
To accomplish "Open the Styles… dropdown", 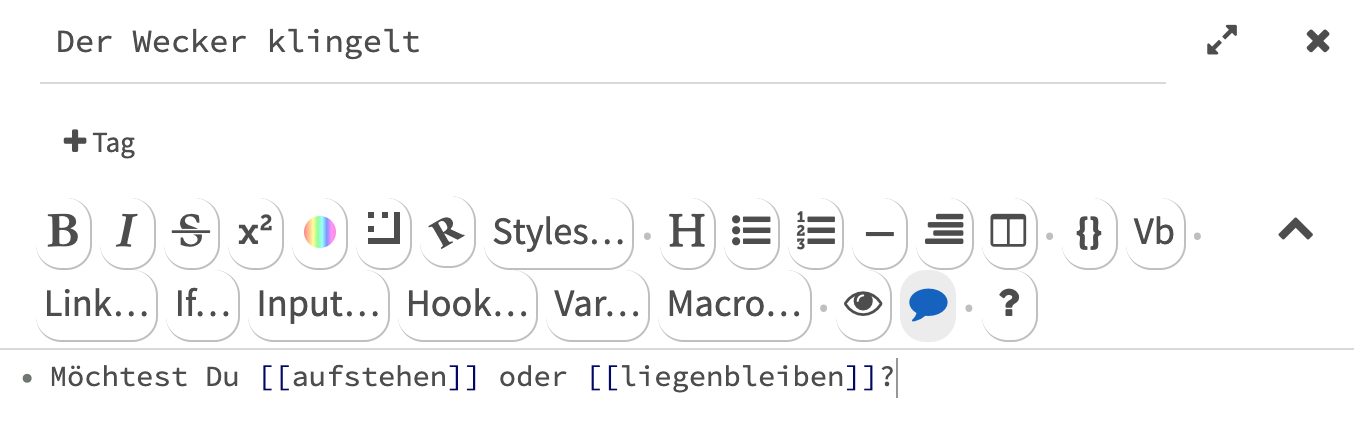I will 559,233.
